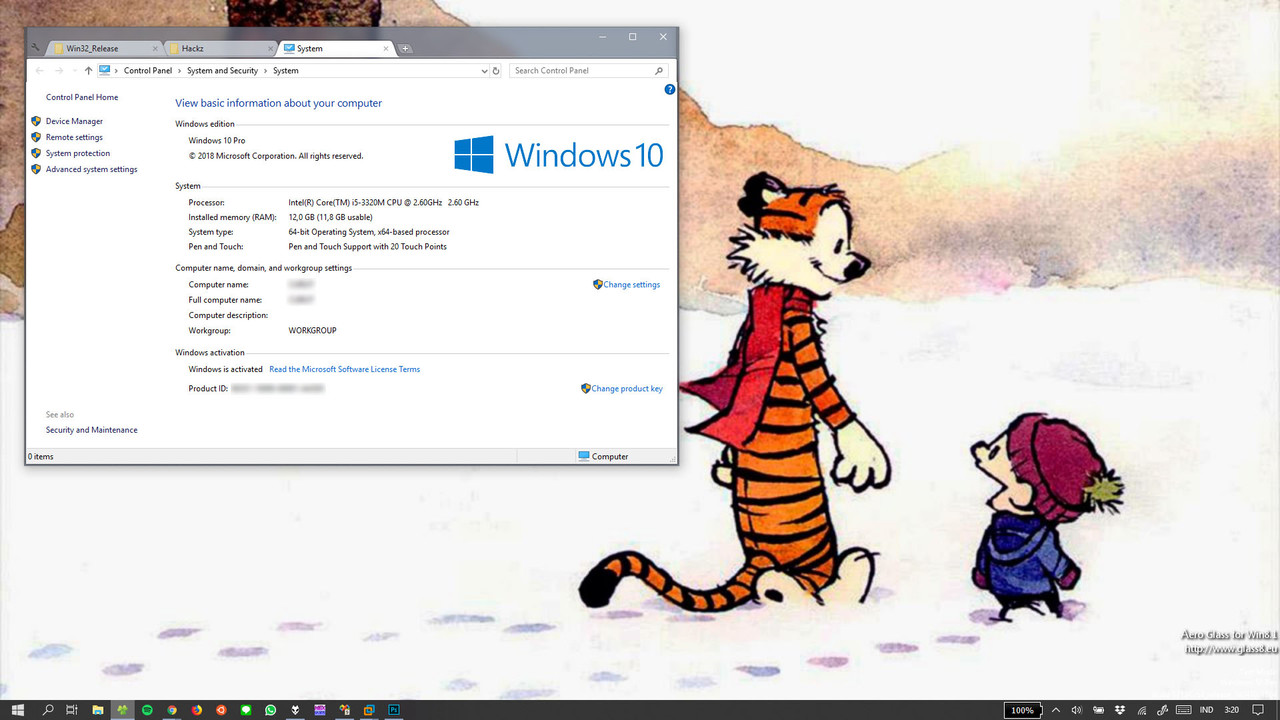Open a new tab with the plus button
Screen dimensions: 1280x720
click(x=405, y=48)
